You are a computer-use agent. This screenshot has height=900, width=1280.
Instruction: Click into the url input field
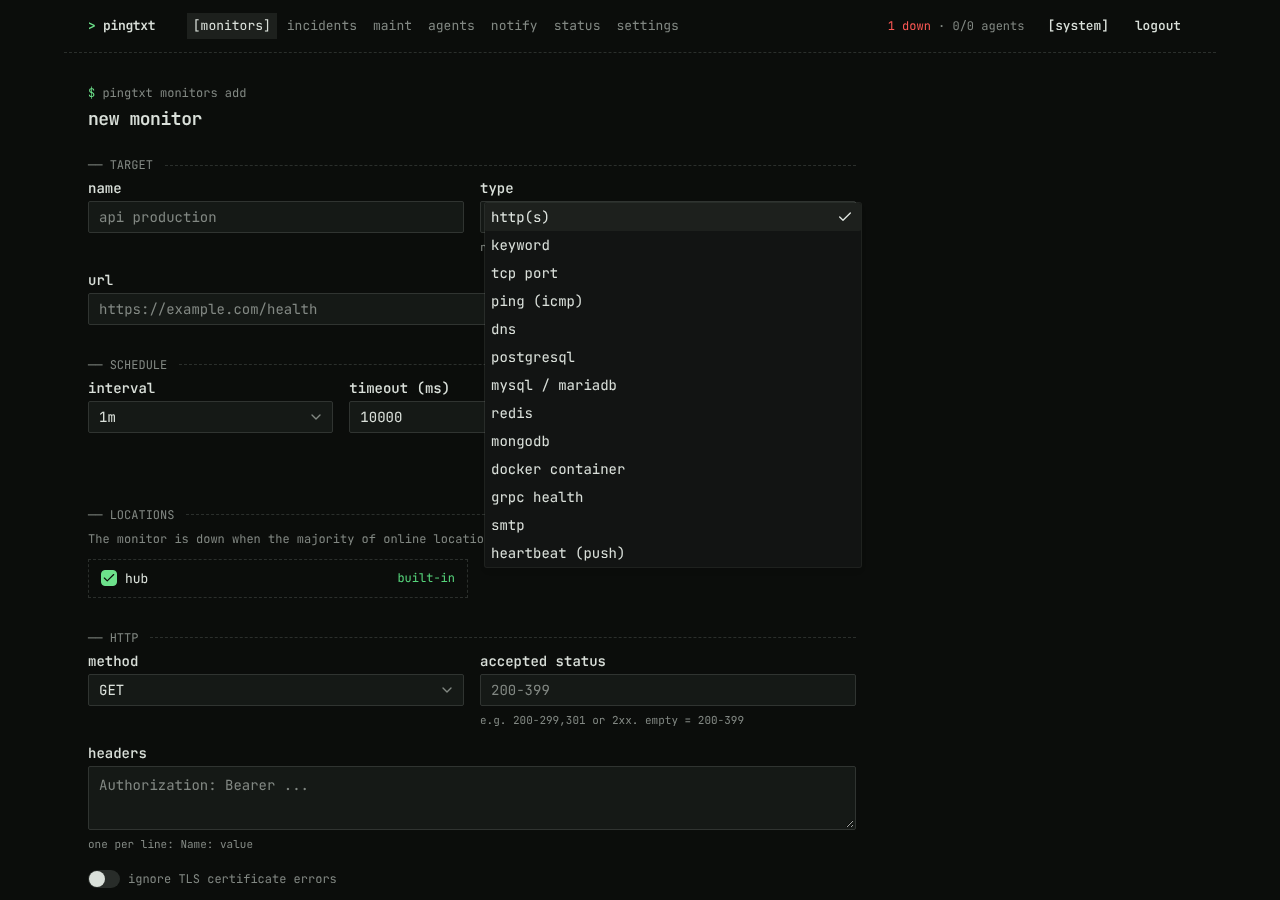pyautogui.click(x=286, y=309)
